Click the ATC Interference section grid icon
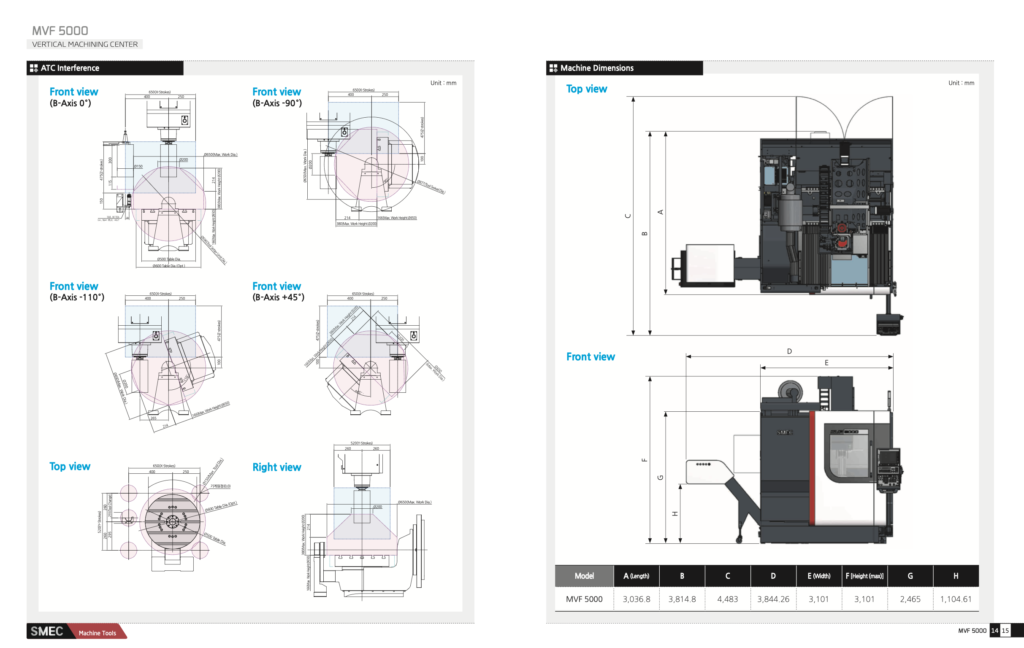Viewport: 1024px width, 648px height. pyautogui.click(x=33, y=68)
